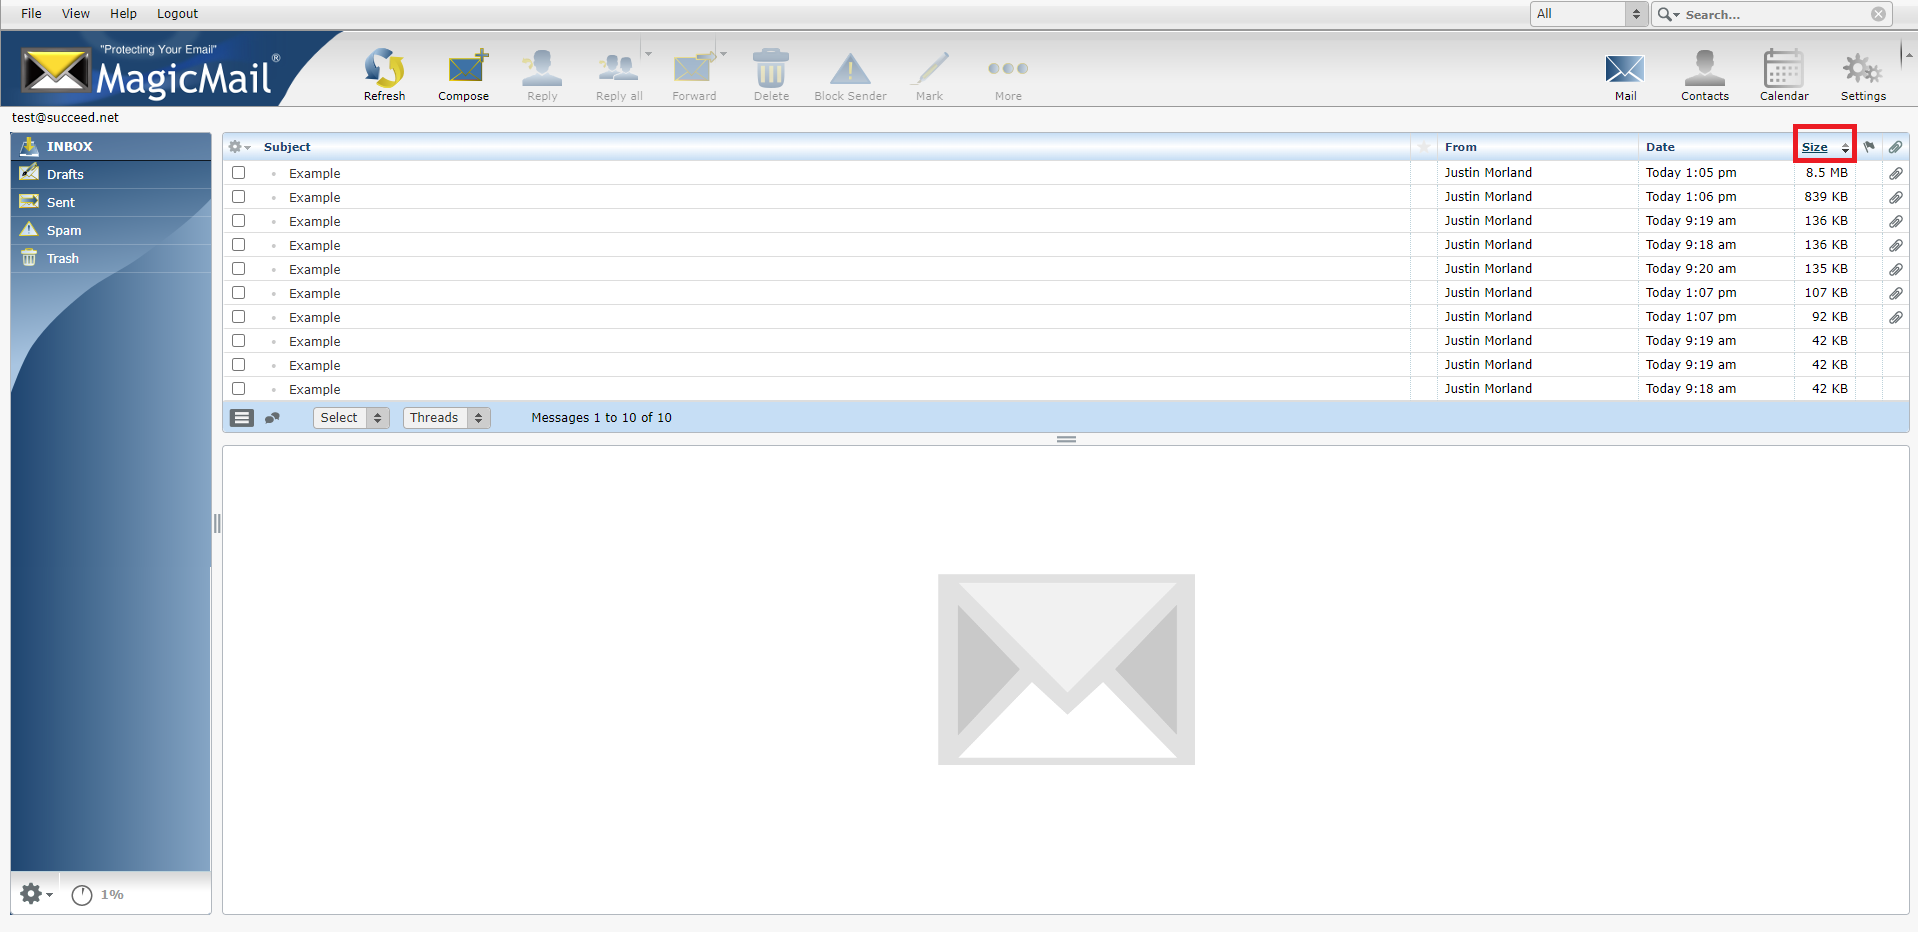This screenshot has height=932, width=1918.
Task: Click the star column header icon
Action: pyautogui.click(x=1423, y=147)
